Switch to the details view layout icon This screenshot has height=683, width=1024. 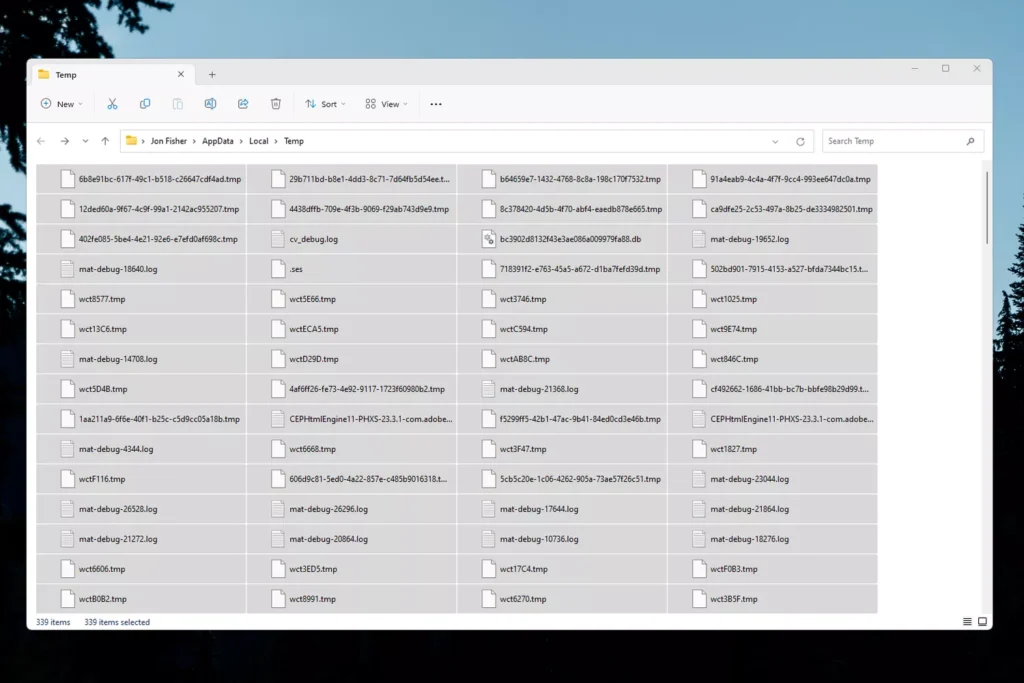click(967, 622)
